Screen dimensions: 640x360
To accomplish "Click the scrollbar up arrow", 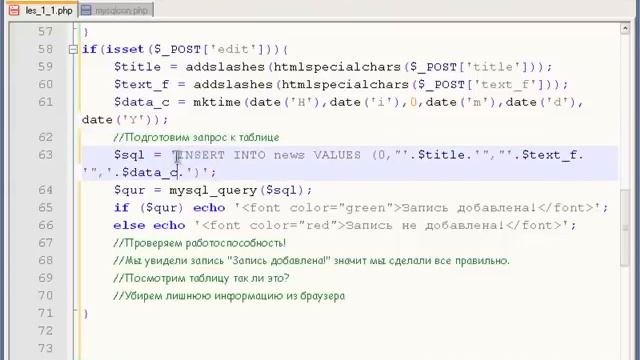I will click(625, 28).
